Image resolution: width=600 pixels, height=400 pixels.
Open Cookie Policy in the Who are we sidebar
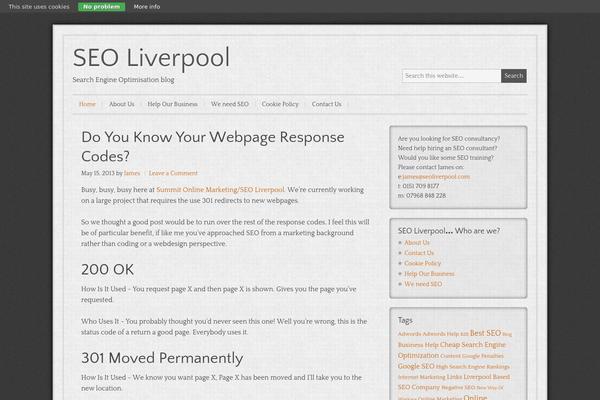pyautogui.click(x=423, y=263)
